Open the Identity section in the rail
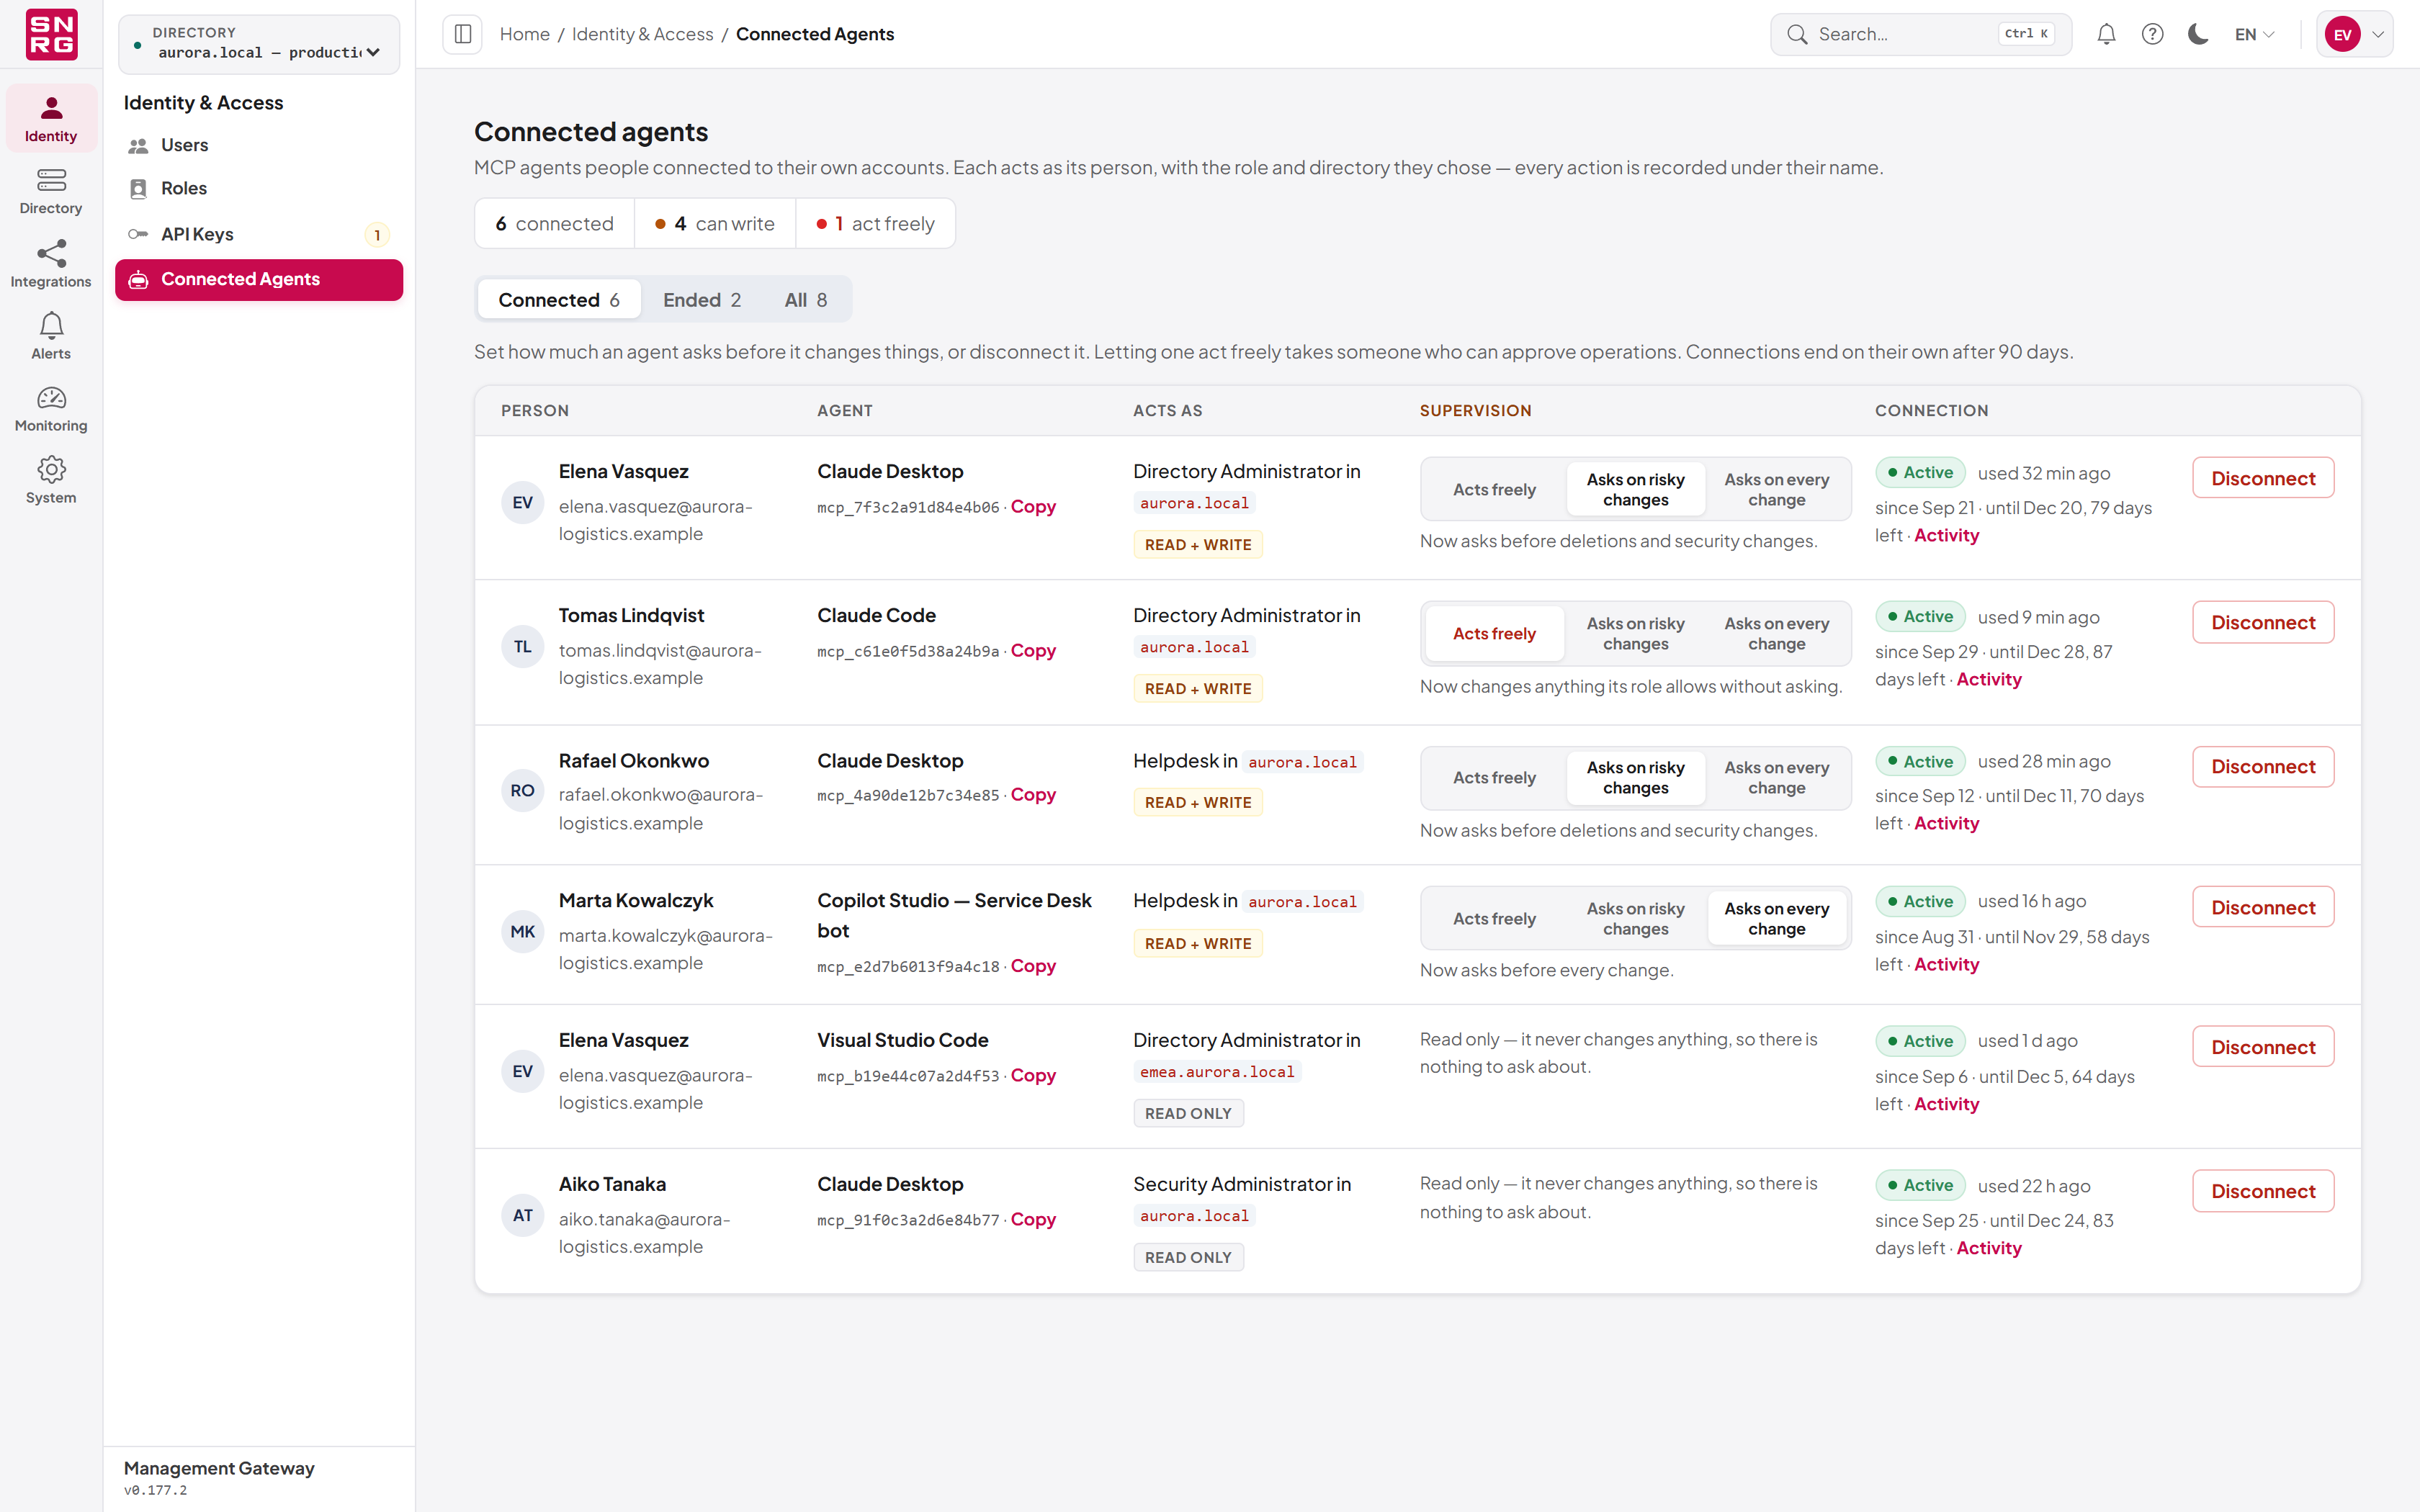The image size is (2420, 1512). pyautogui.click(x=51, y=118)
